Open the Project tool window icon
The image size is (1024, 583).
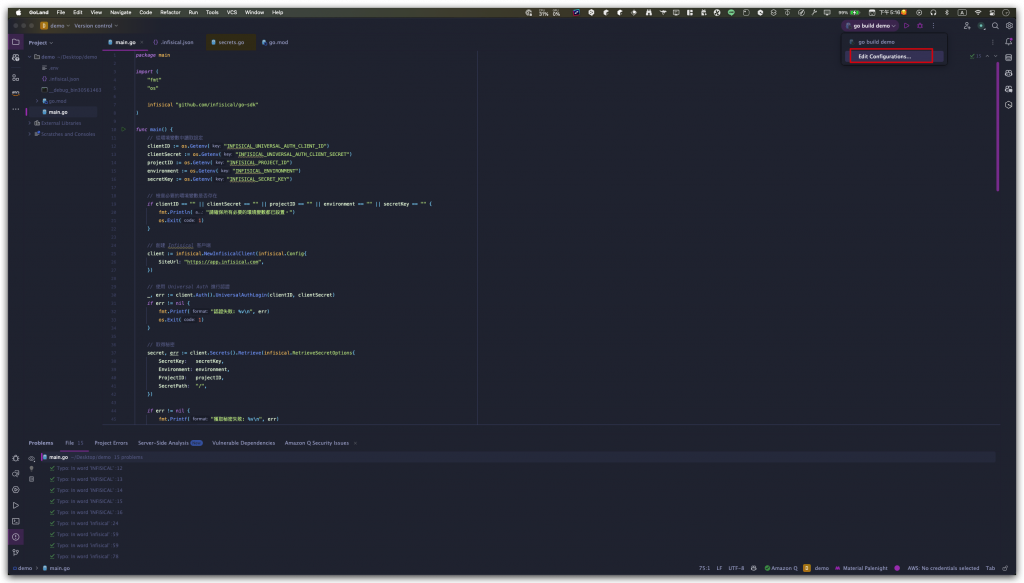[x=16, y=42]
